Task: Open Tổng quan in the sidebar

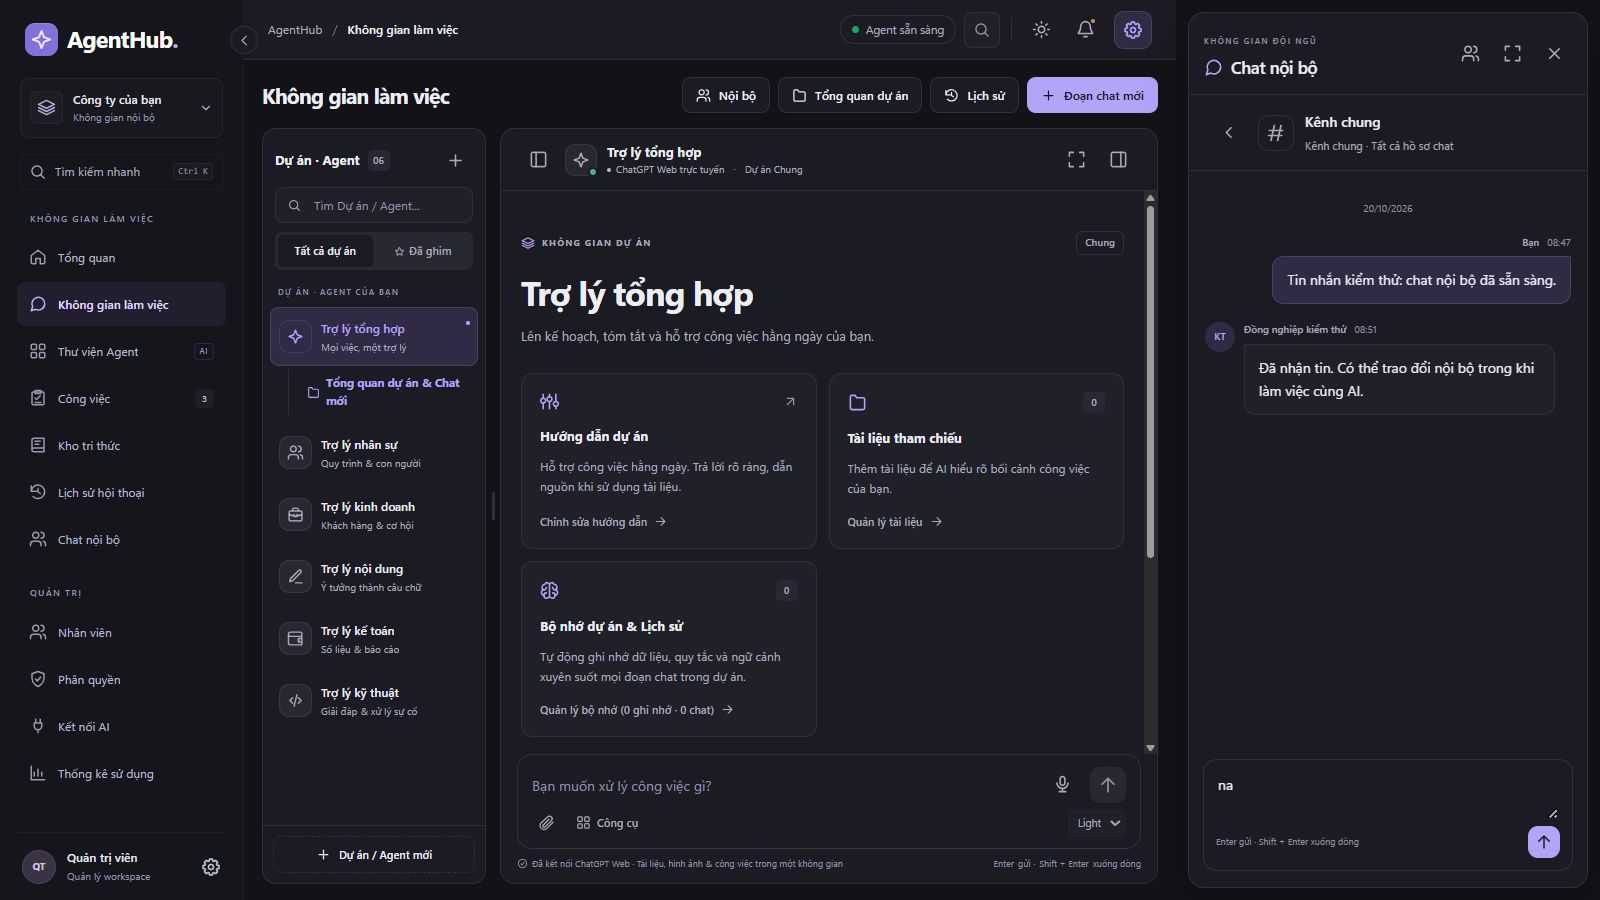Action: pos(121,258)
